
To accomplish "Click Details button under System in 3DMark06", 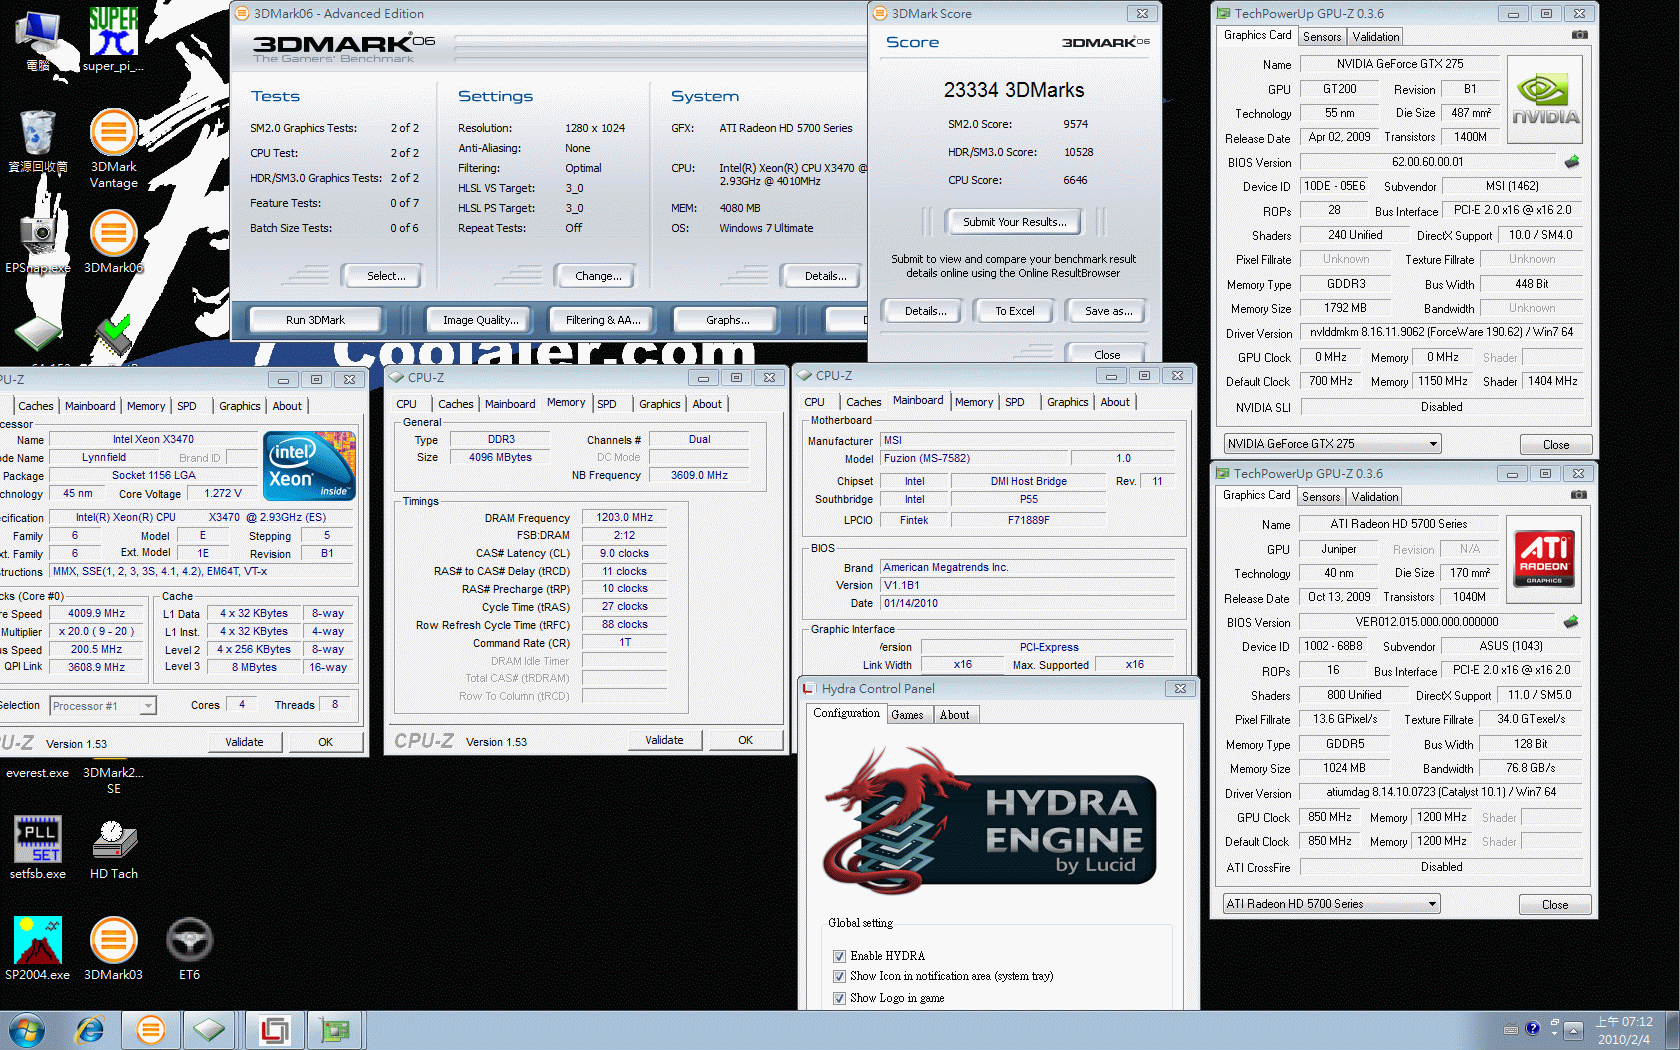I will tap(825, 276).
